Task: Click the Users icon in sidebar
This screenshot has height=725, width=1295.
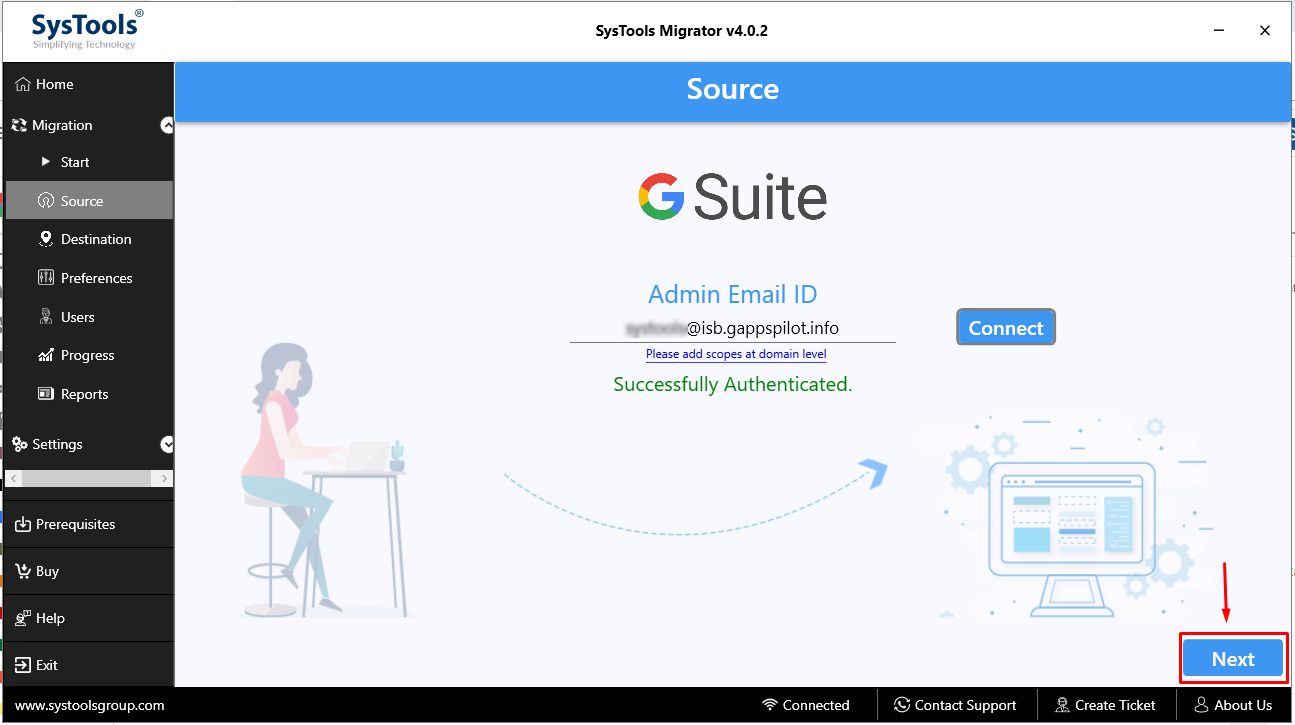Action: pyautogui.click(x=46, y=317)
